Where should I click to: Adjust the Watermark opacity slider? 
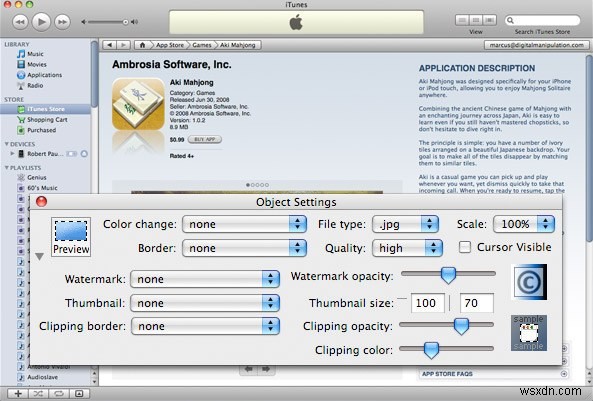pyautogui.click(x=449, y=275)
